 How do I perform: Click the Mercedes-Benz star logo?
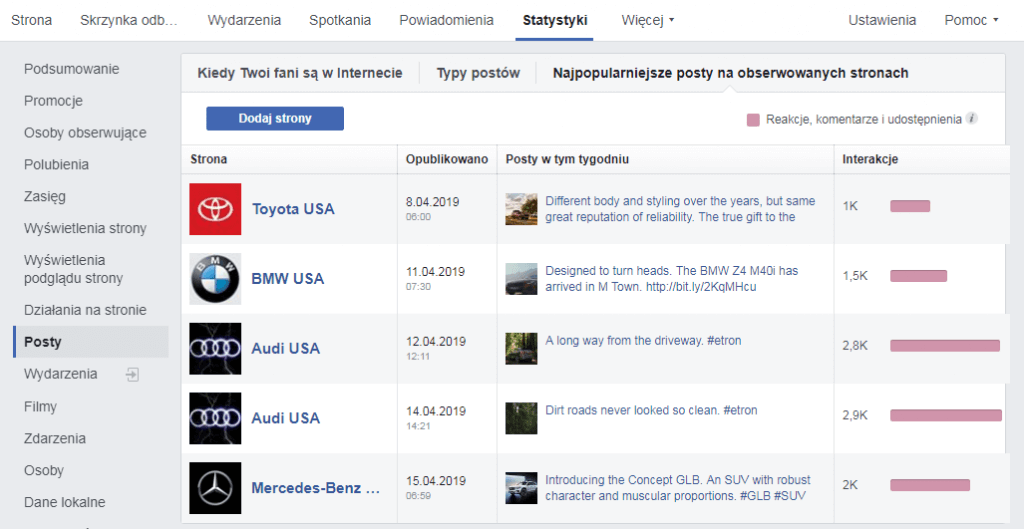215,488
